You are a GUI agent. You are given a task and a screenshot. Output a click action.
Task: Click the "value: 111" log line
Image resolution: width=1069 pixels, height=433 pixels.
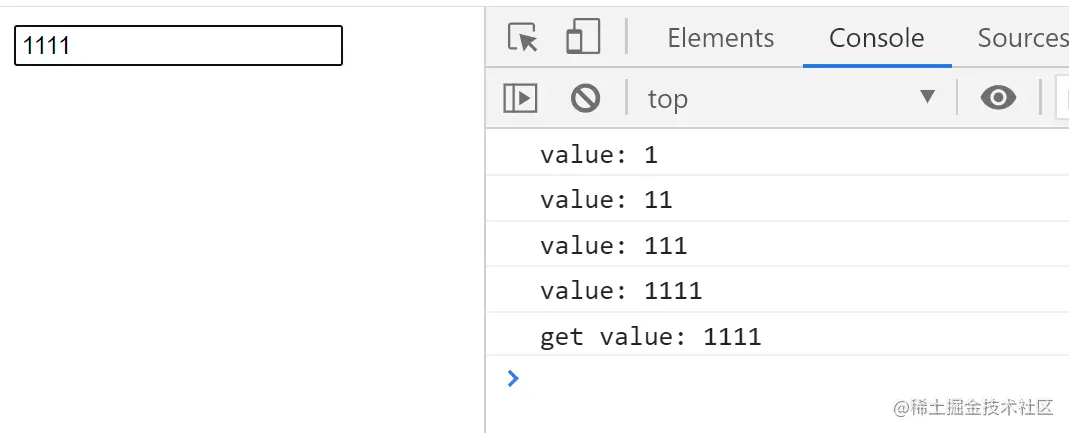click(613, 245)
